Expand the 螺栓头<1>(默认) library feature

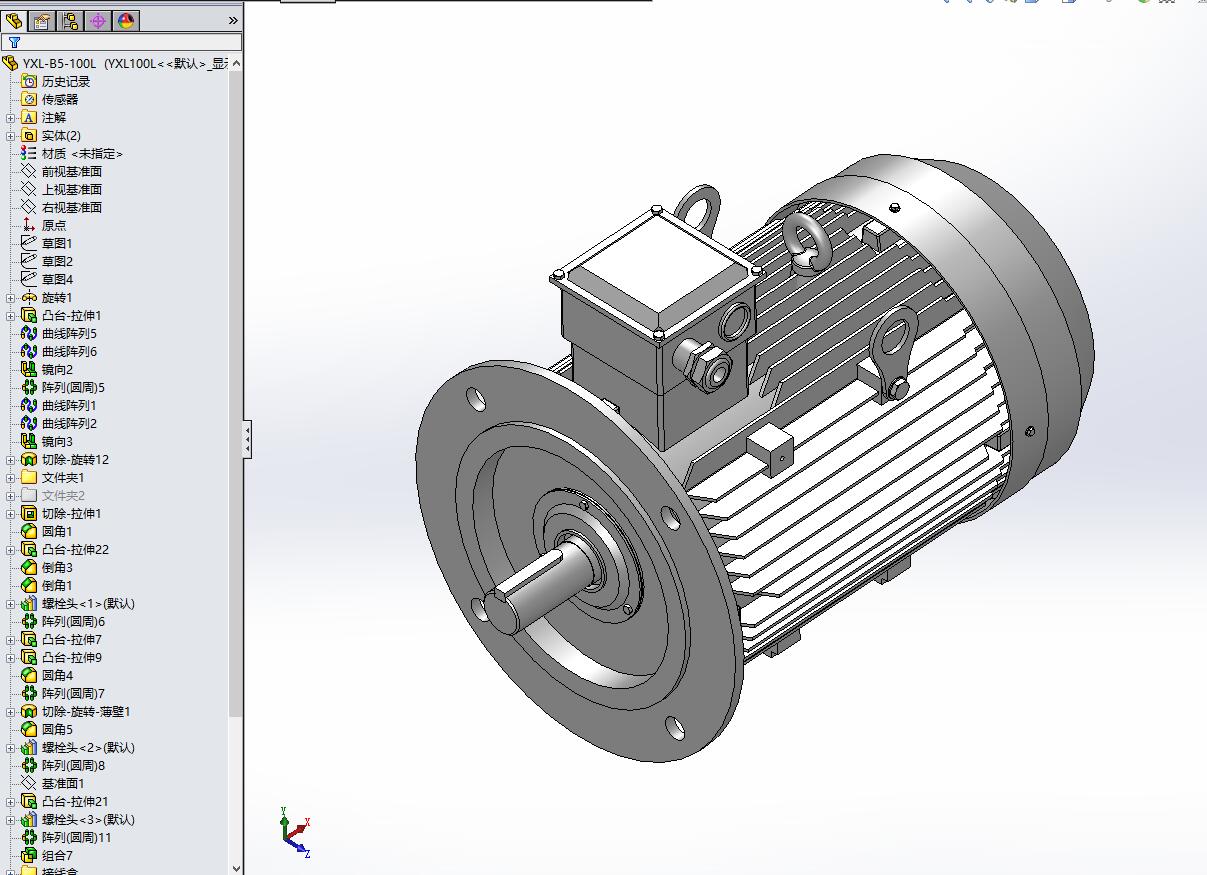point(11,603)
